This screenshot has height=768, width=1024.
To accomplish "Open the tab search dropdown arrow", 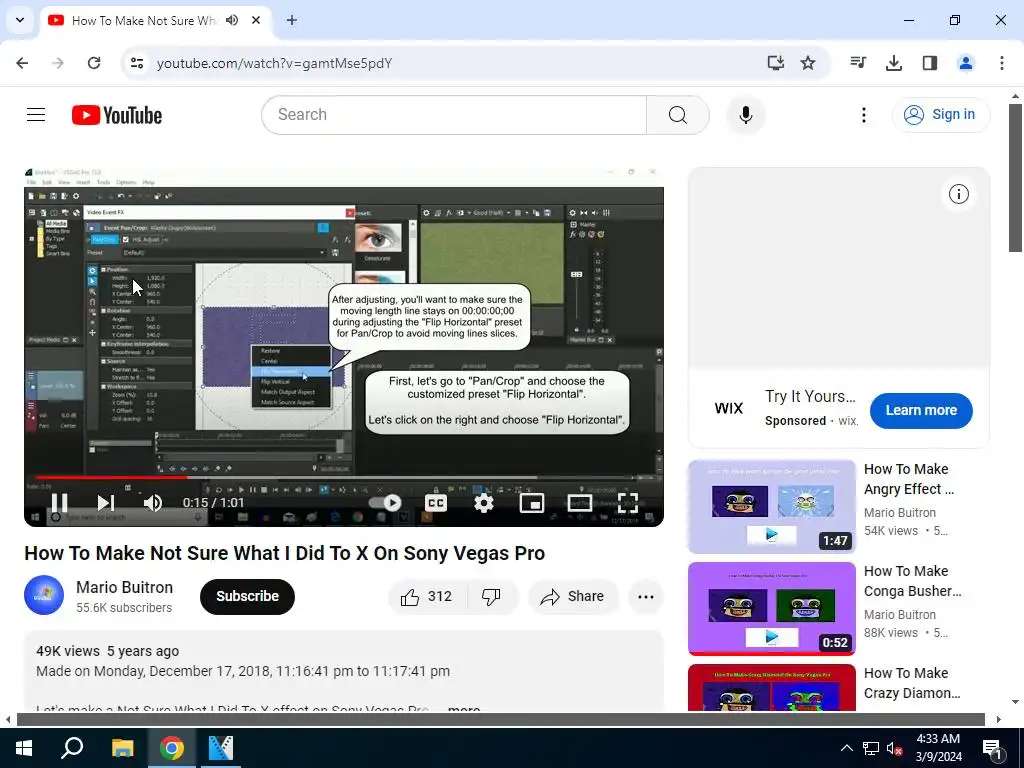I will click(x=20, y=20).
